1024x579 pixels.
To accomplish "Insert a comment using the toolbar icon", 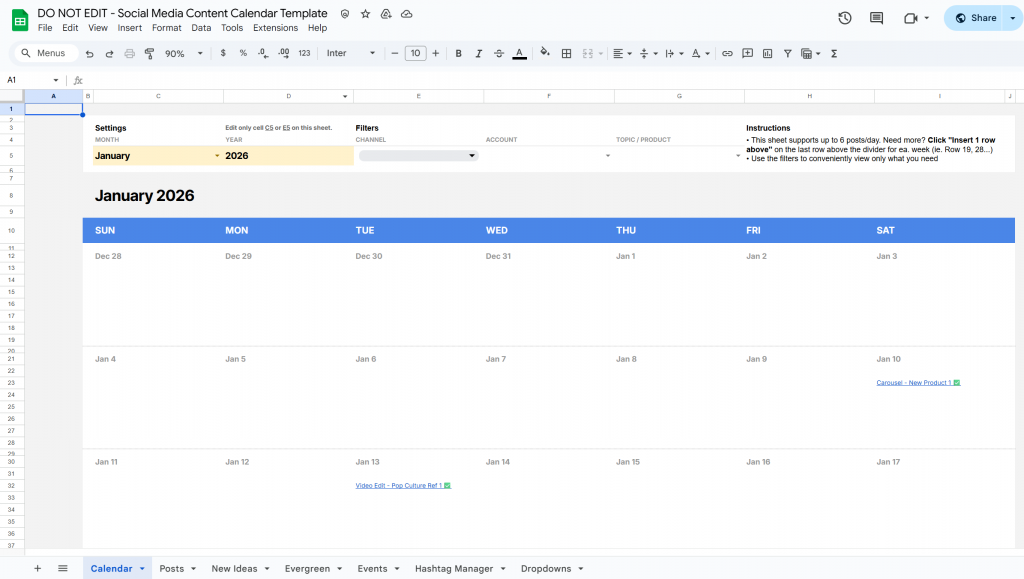I will coord(747,53).
